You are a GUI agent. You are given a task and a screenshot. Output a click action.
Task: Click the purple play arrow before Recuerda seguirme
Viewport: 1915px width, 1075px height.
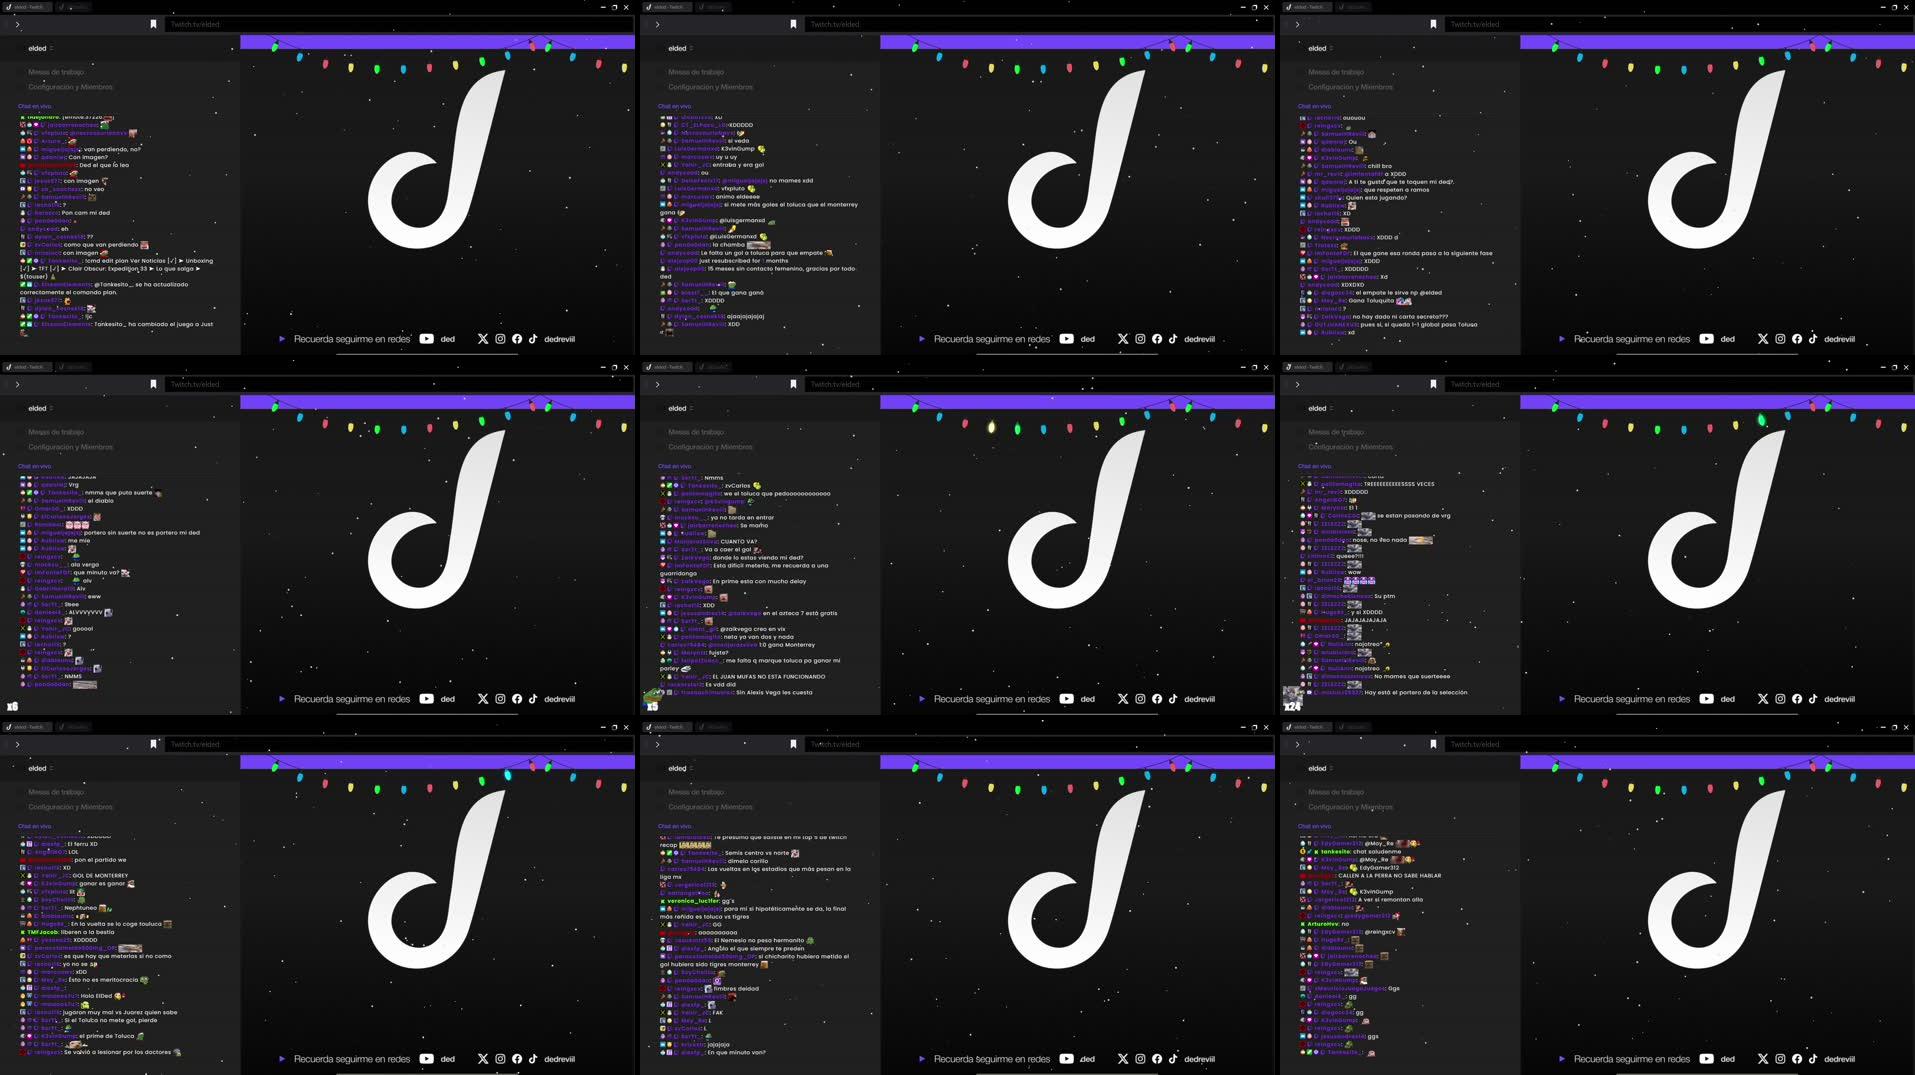click(x=283, y=338)
